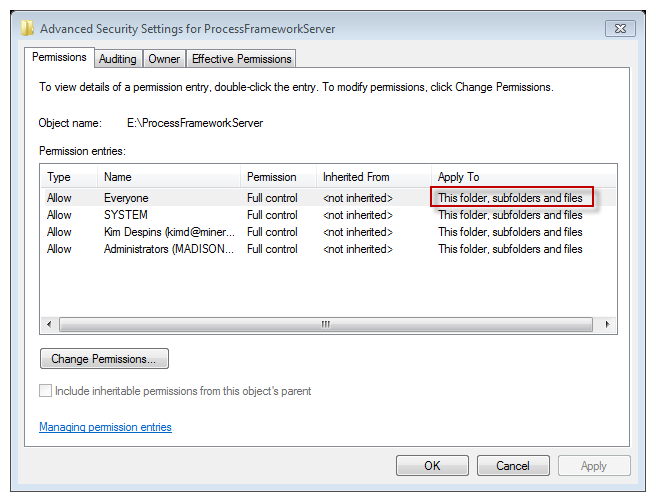Click the Change Permissions button

[104, 359]
